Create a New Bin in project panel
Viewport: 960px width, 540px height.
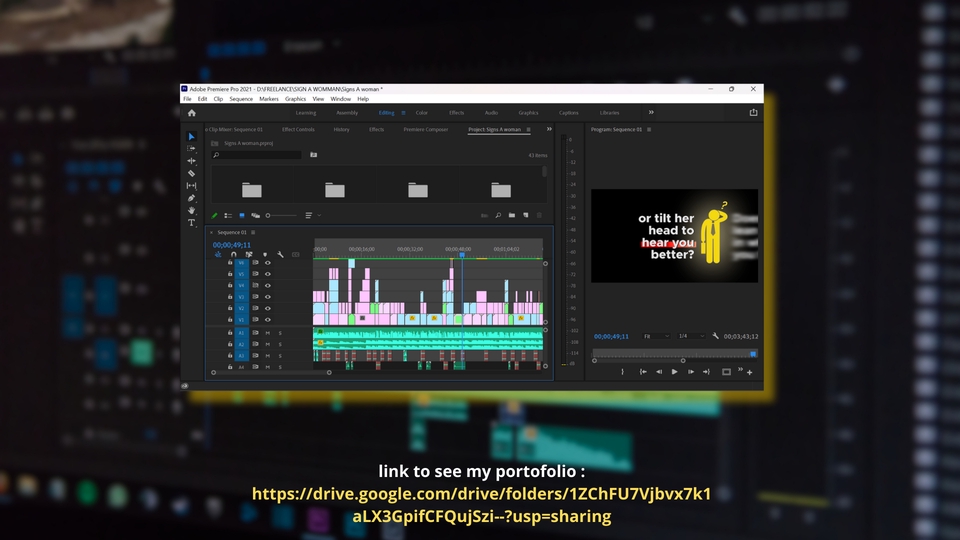point(512,216)
